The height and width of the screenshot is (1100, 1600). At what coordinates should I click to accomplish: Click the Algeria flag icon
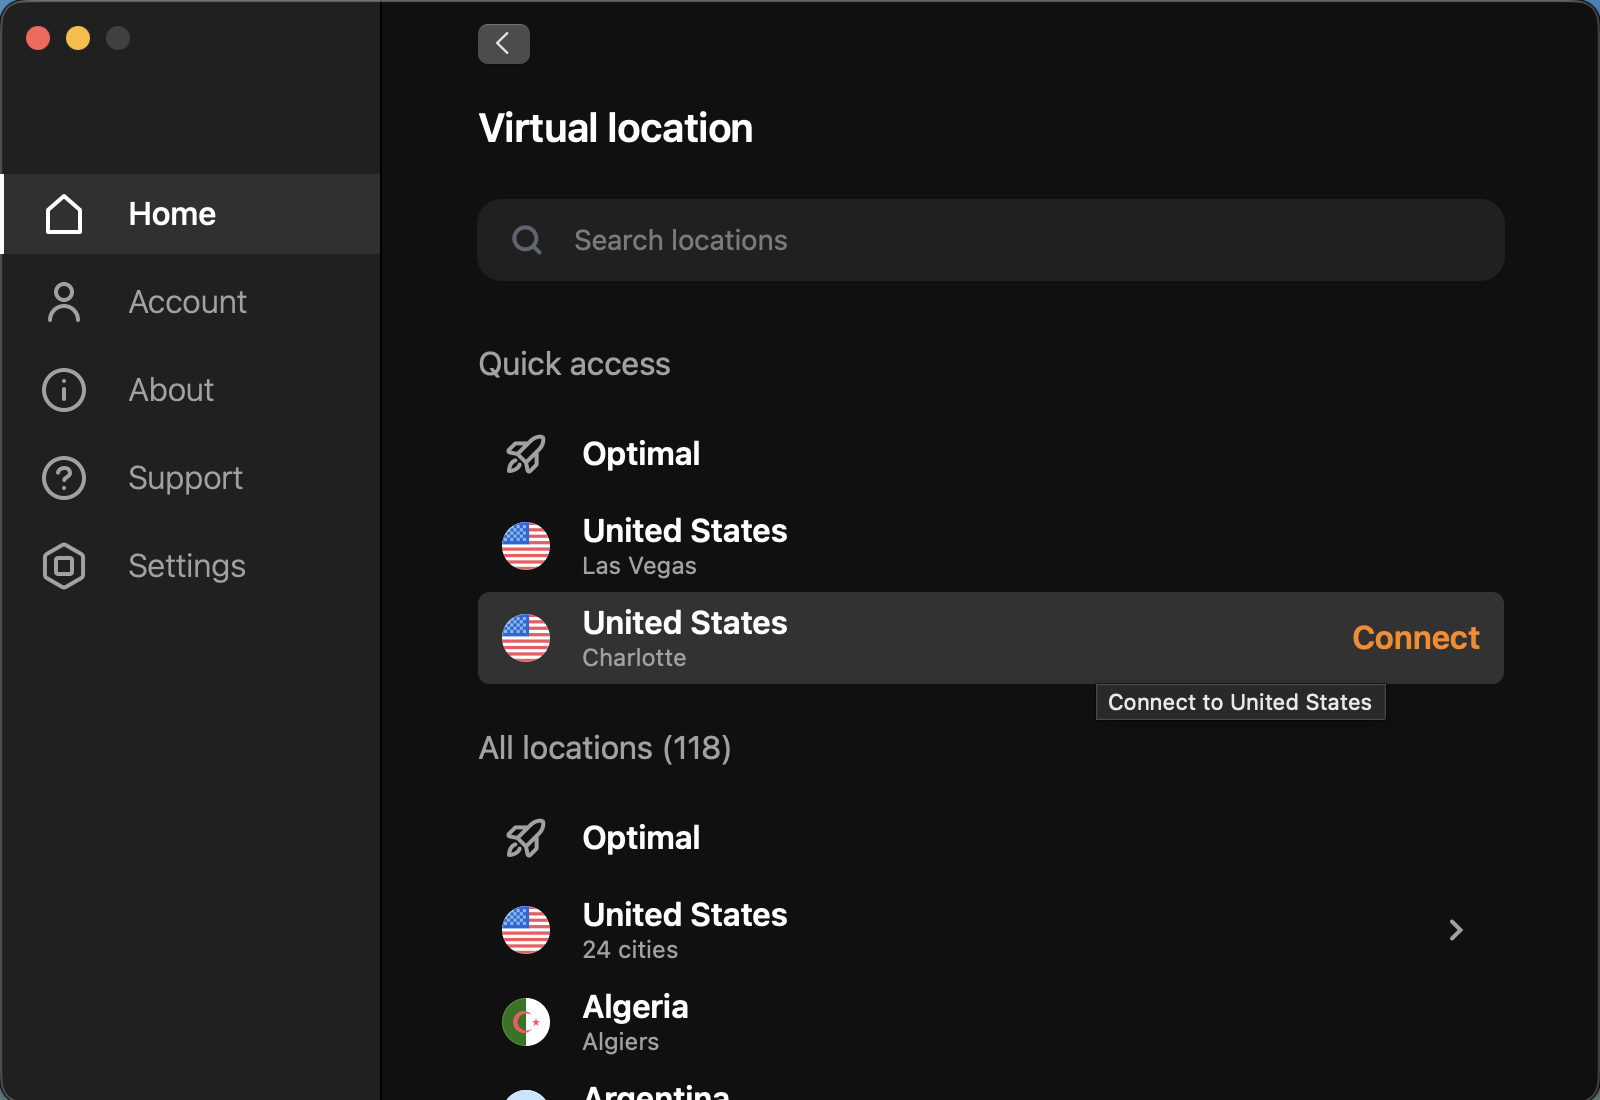(526, 1022)
